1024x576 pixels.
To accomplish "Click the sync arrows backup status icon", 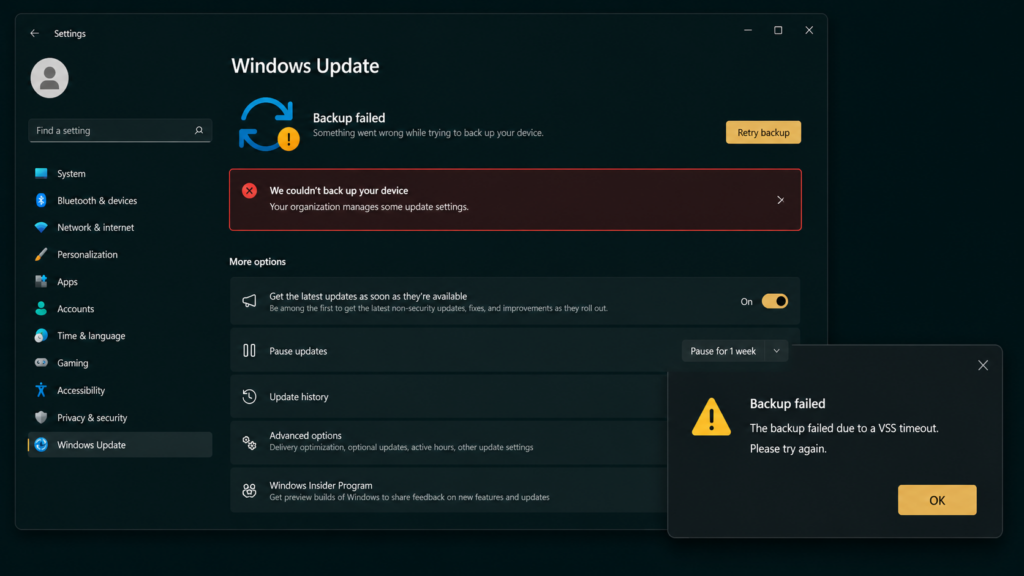I will click(268, 124).
